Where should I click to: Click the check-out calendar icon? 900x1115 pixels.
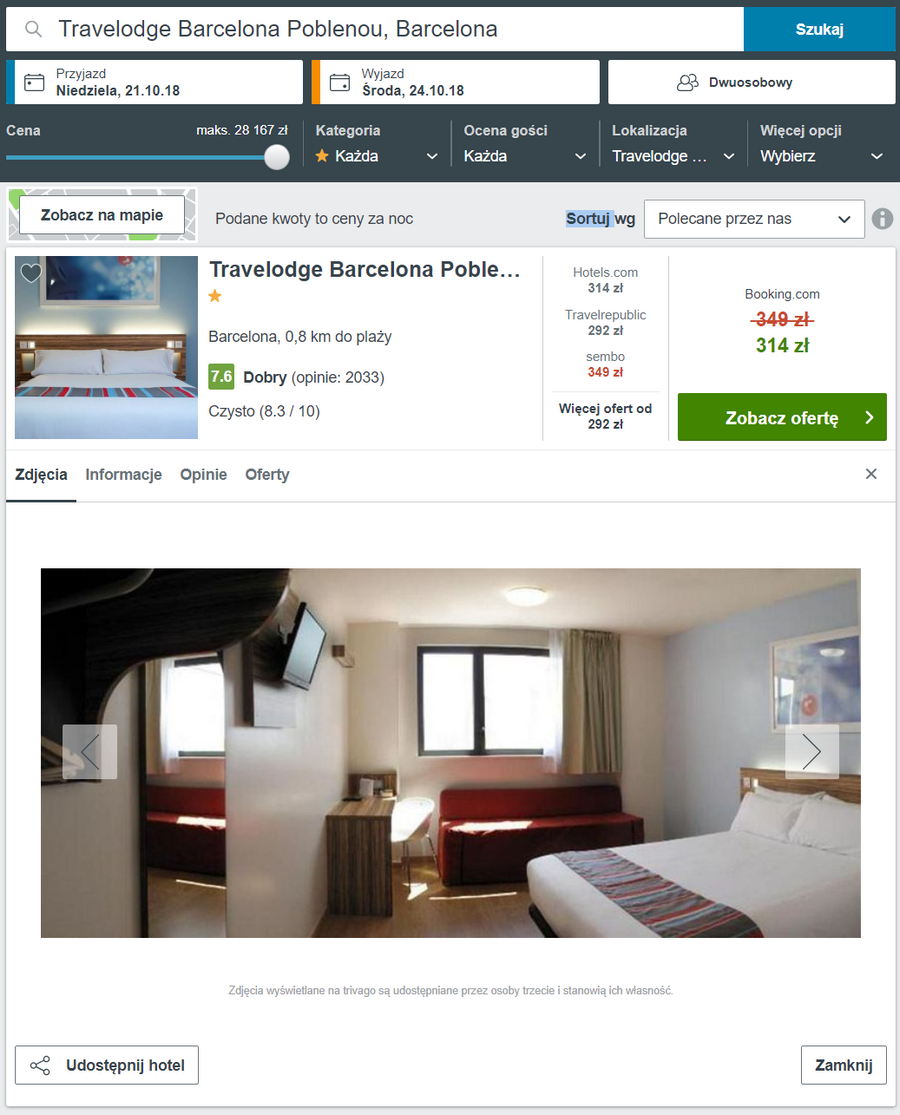point(340,82)
